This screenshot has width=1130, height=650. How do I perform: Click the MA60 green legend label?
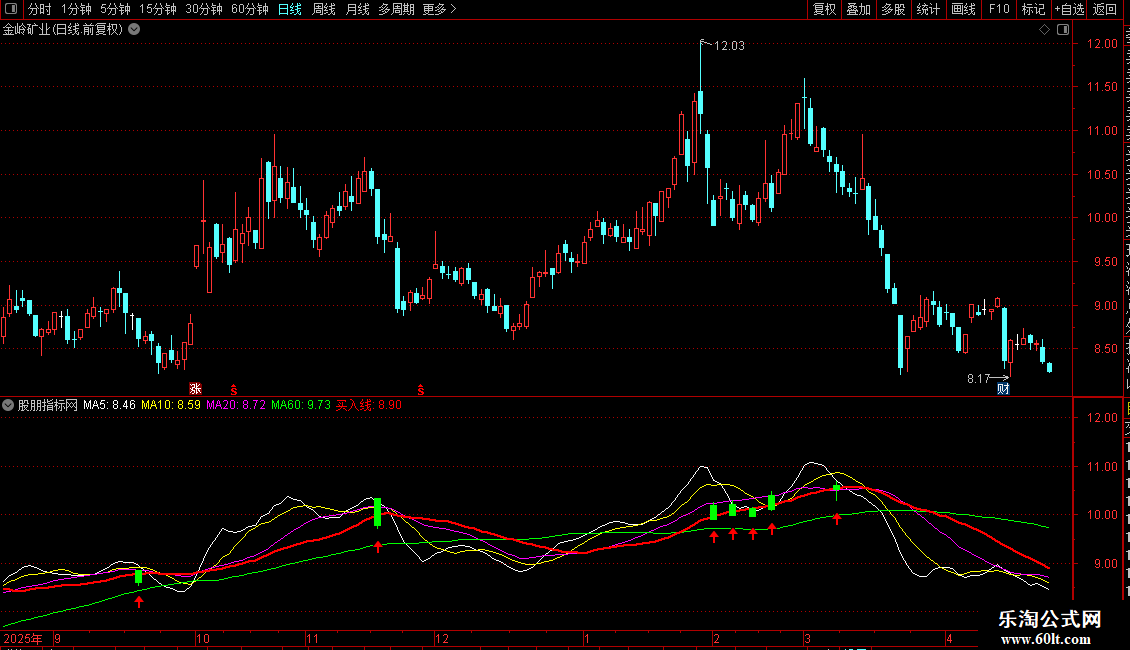301,405
